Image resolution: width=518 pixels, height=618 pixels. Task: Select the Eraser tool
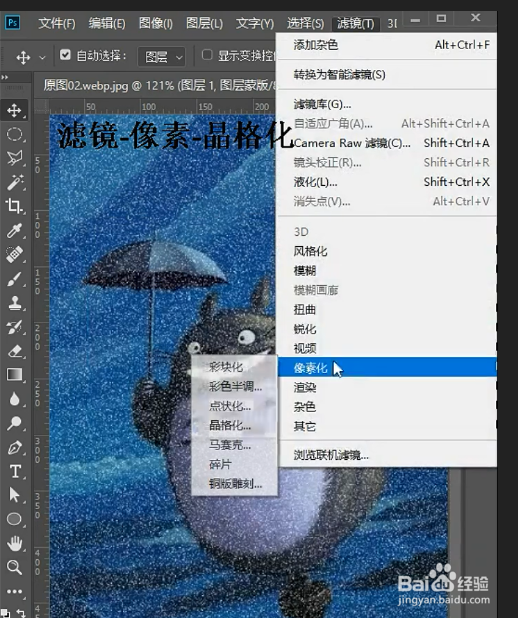pos(15,351)
